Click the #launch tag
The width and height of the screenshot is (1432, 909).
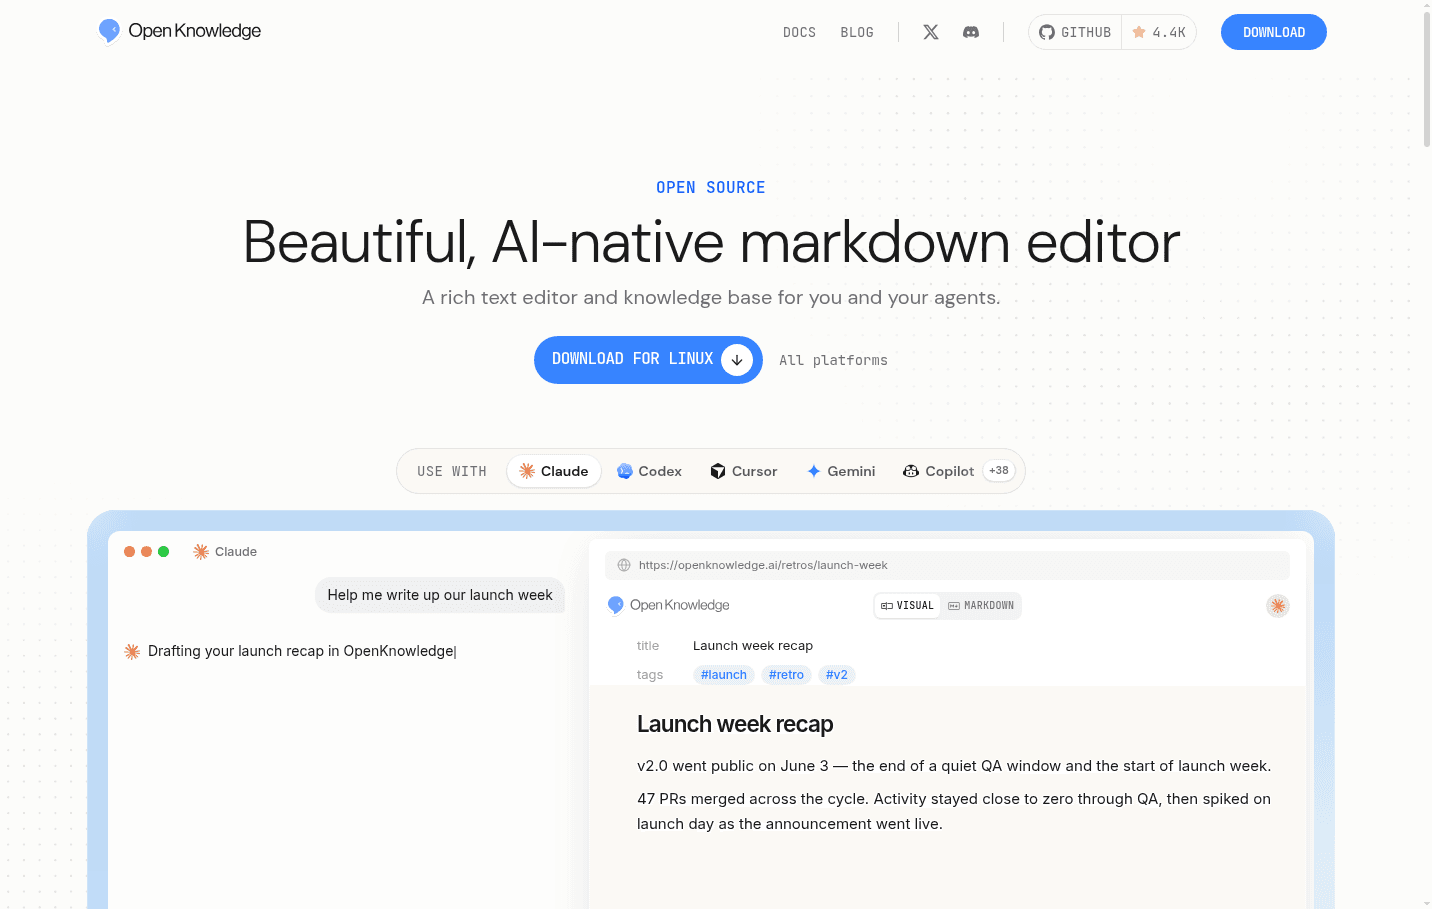pos(724,675)
